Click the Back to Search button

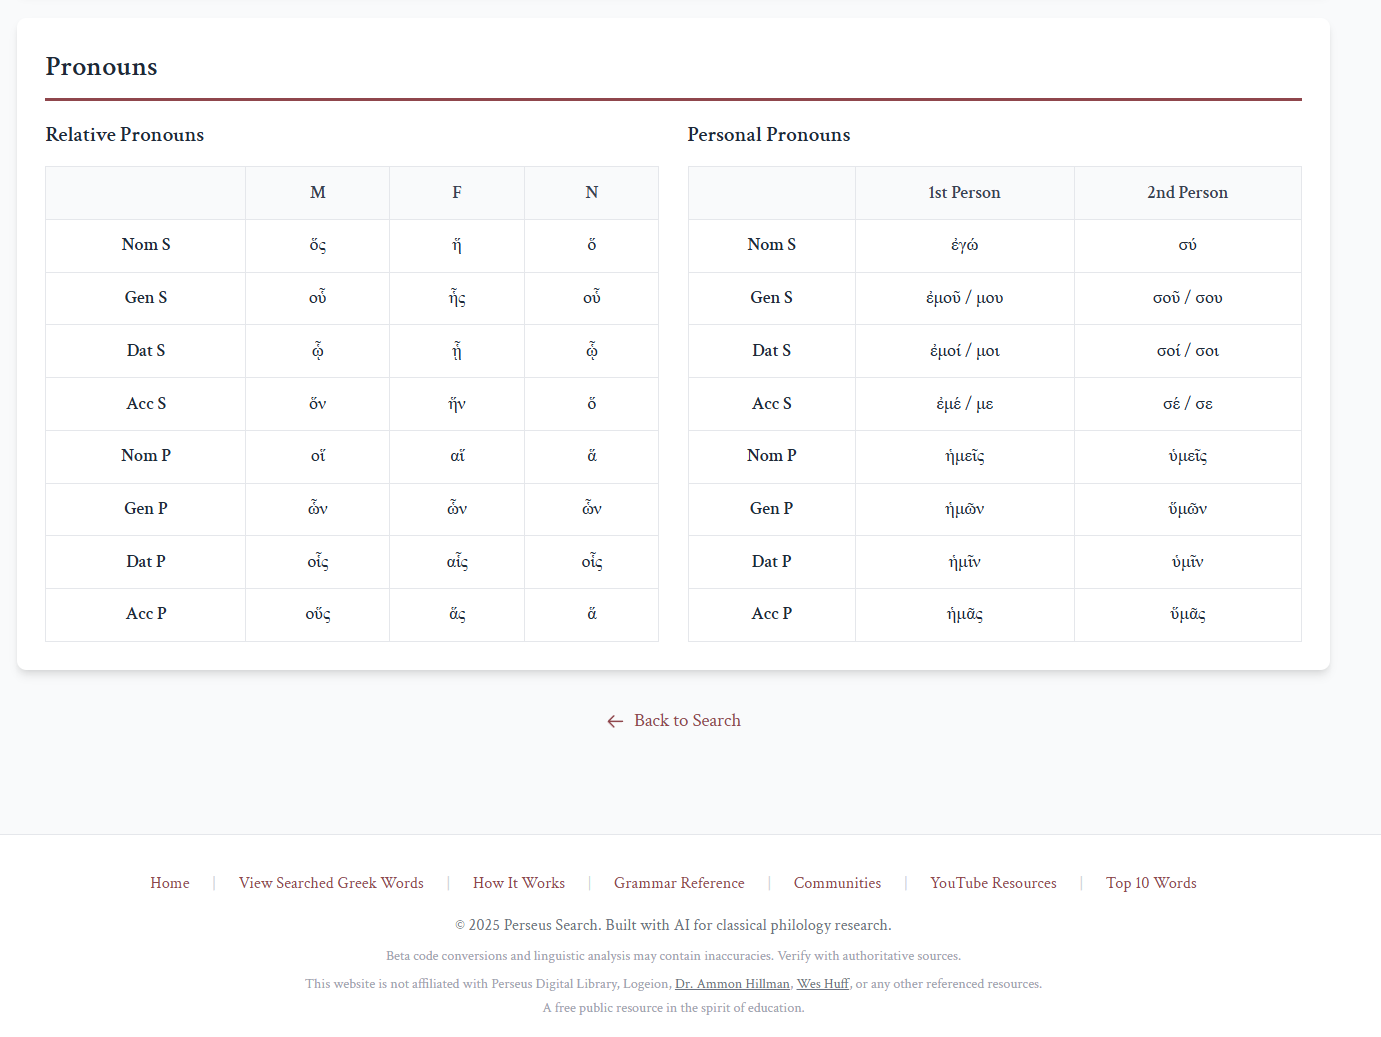[686, 720]
